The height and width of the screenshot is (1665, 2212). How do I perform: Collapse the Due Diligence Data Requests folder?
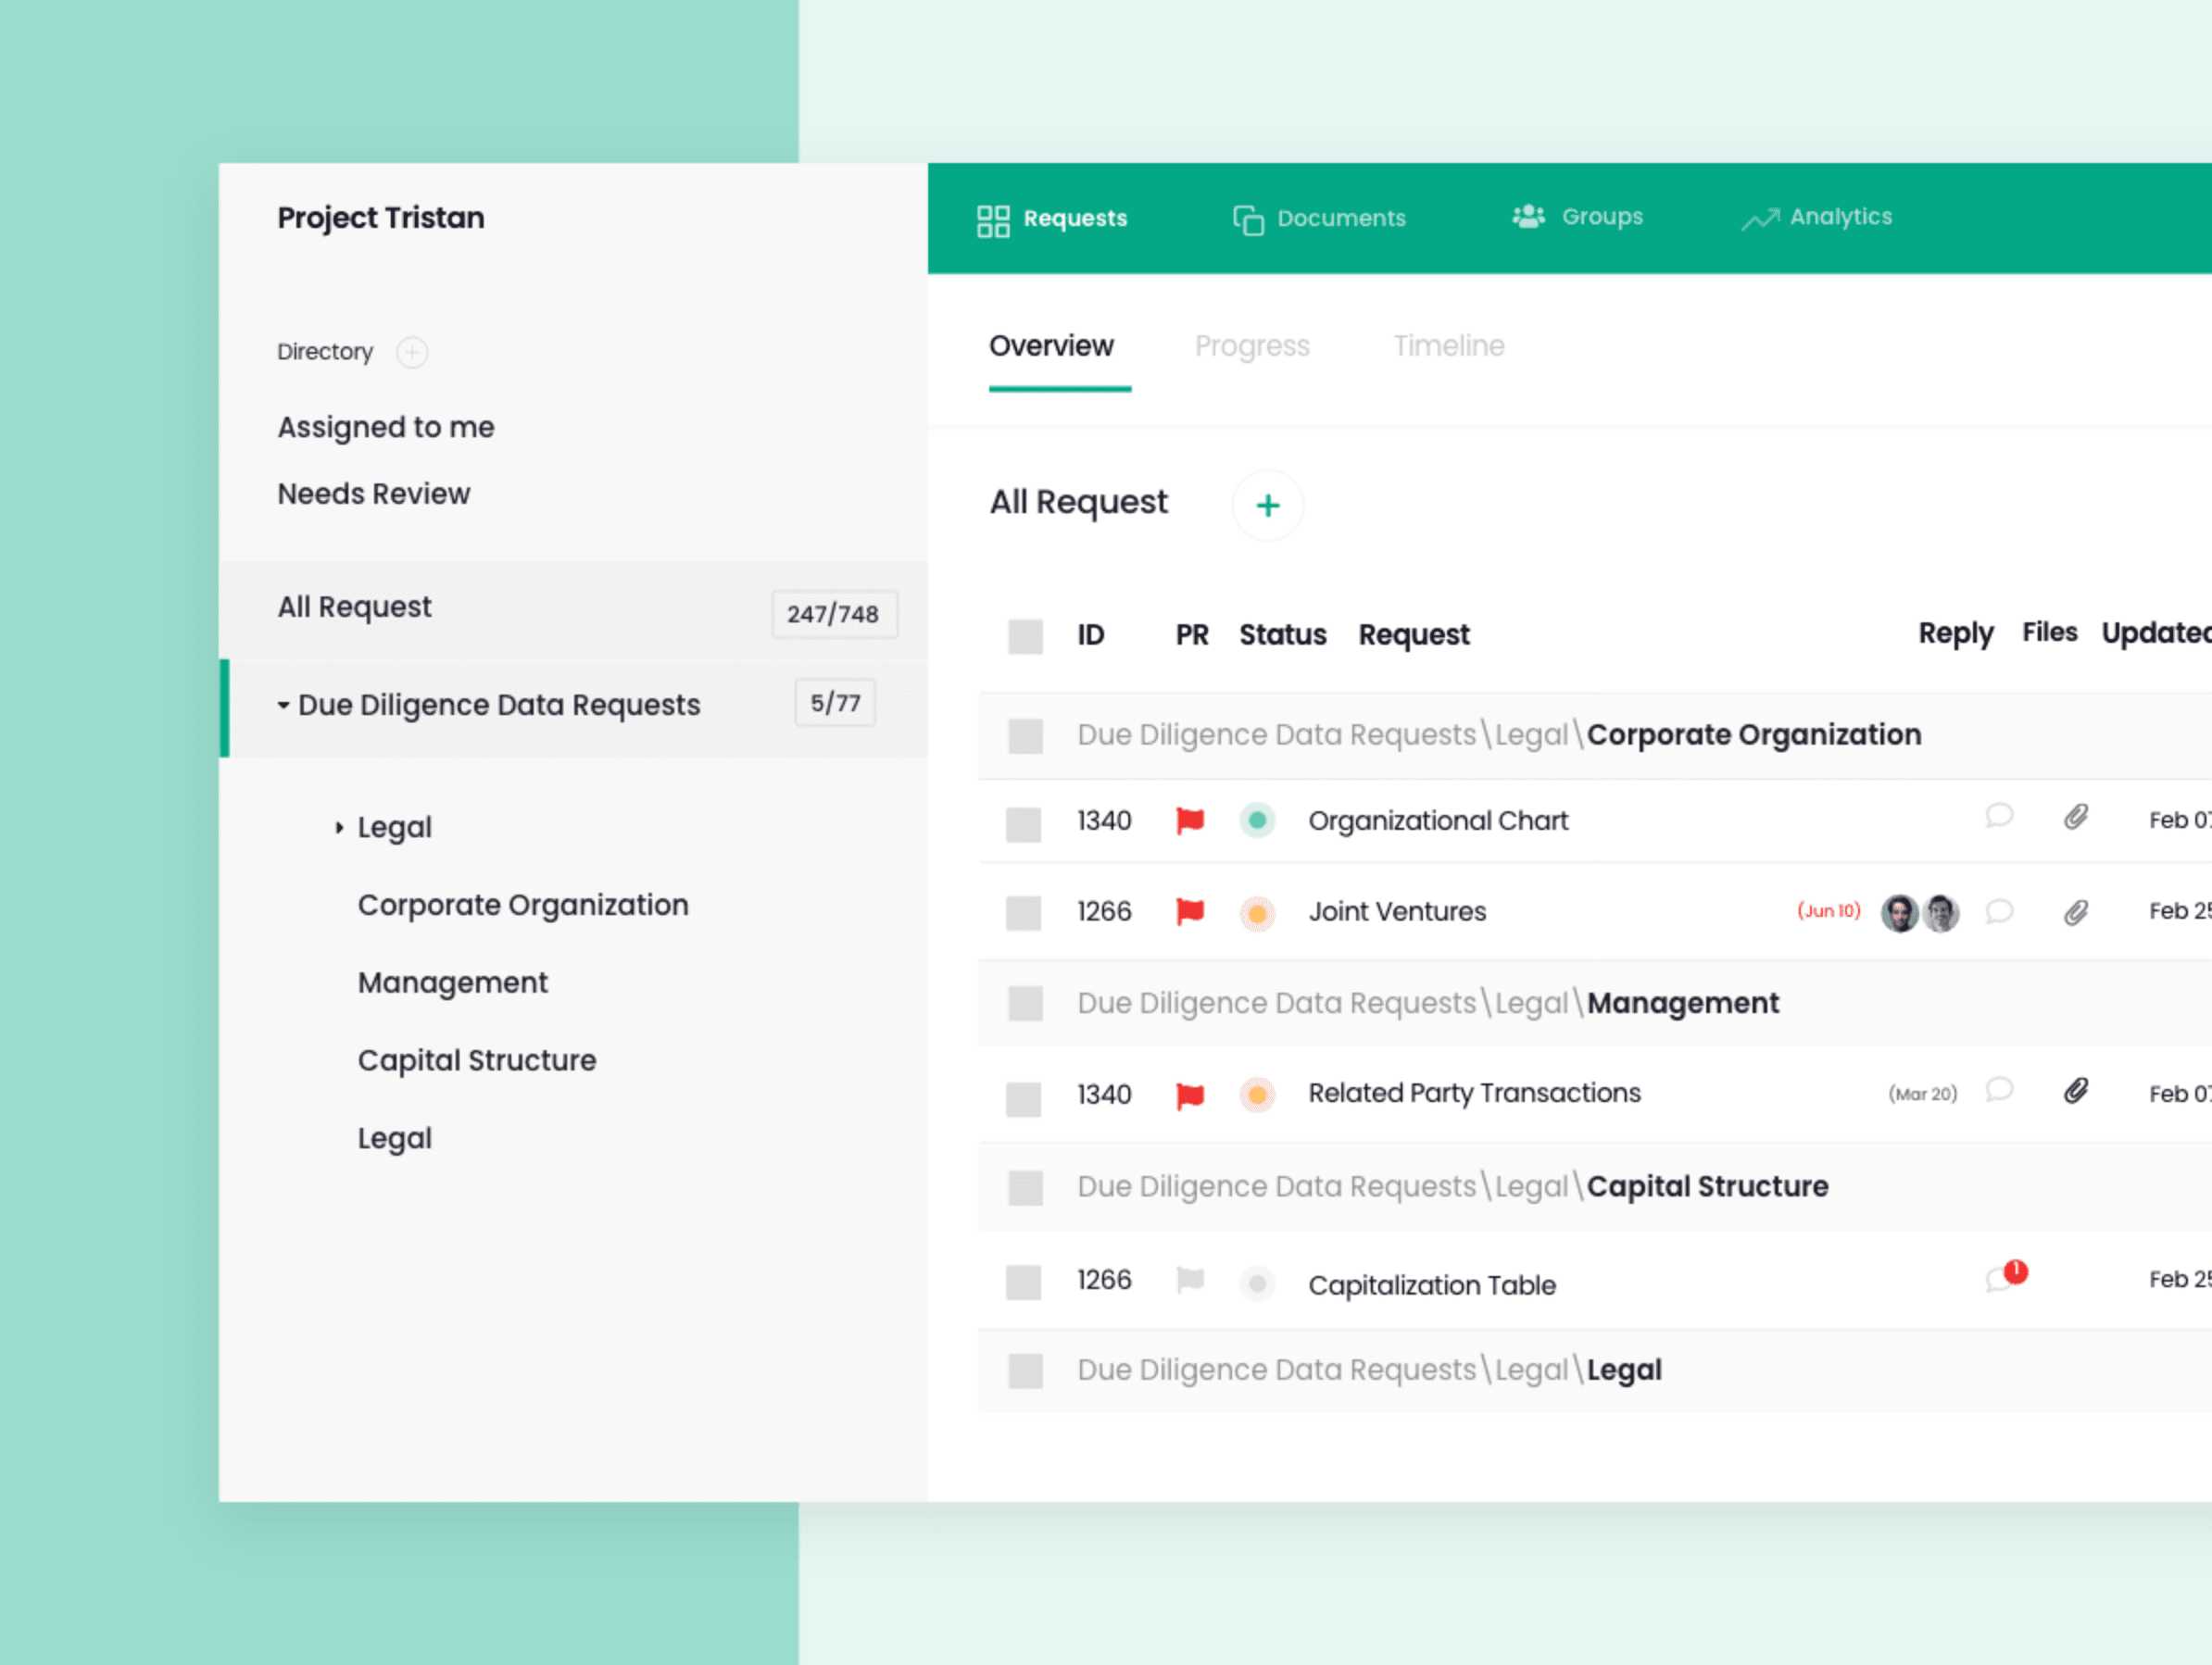tap(284, 706)
